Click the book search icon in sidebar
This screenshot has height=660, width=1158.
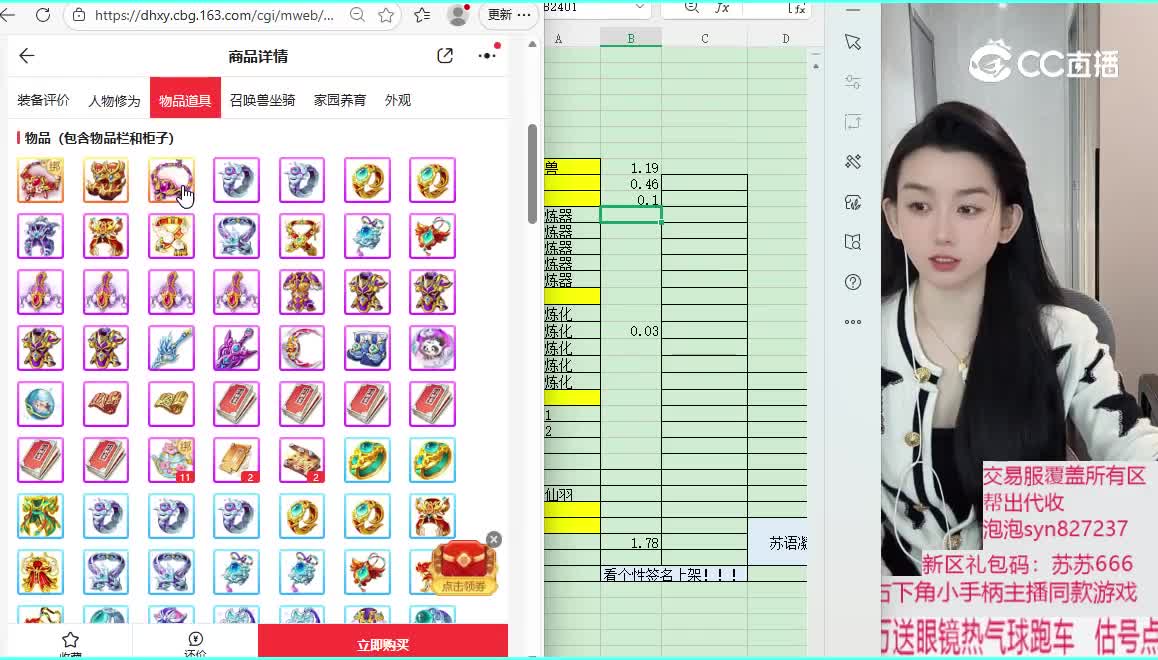coord(853,242)
